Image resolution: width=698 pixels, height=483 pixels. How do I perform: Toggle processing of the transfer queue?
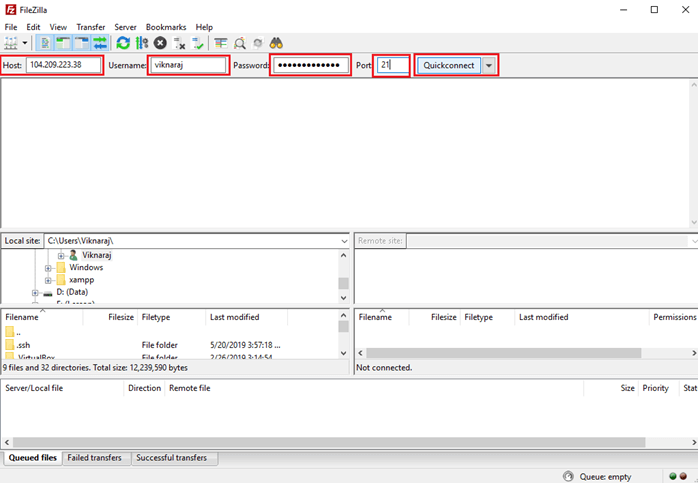[142, 43]
